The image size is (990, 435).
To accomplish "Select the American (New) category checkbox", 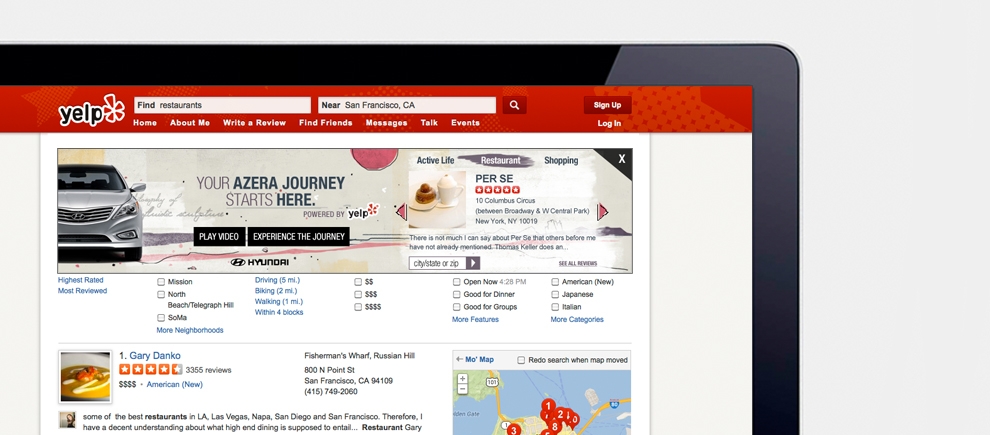I will click(555, 282).
